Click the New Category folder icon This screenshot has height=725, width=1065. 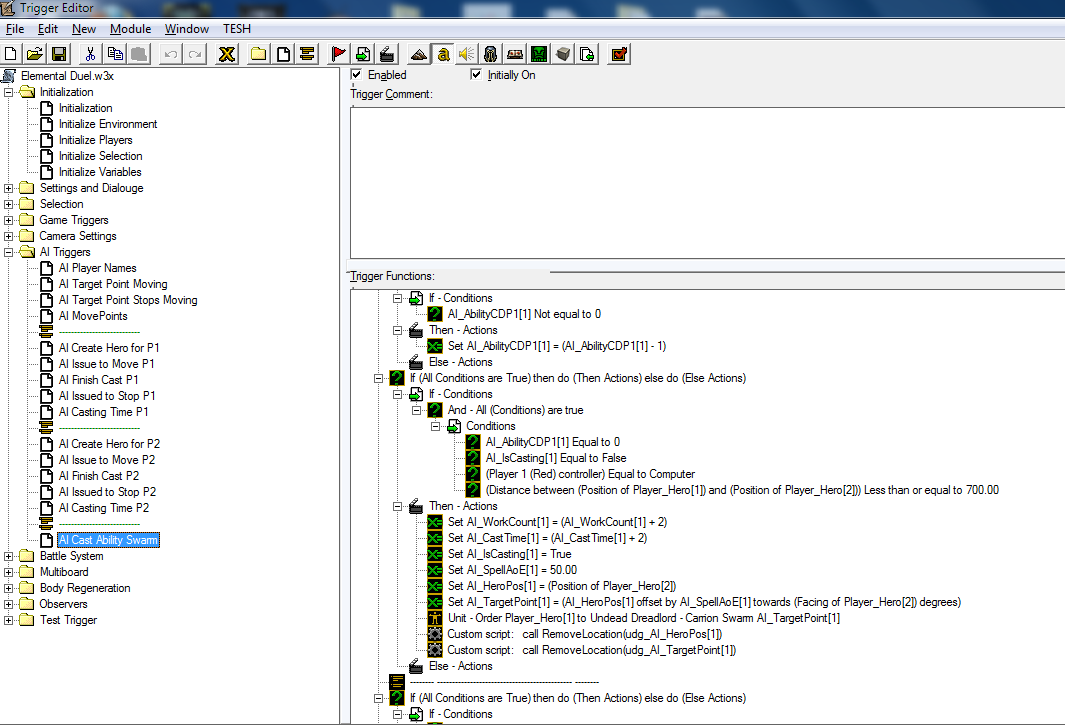258,54
